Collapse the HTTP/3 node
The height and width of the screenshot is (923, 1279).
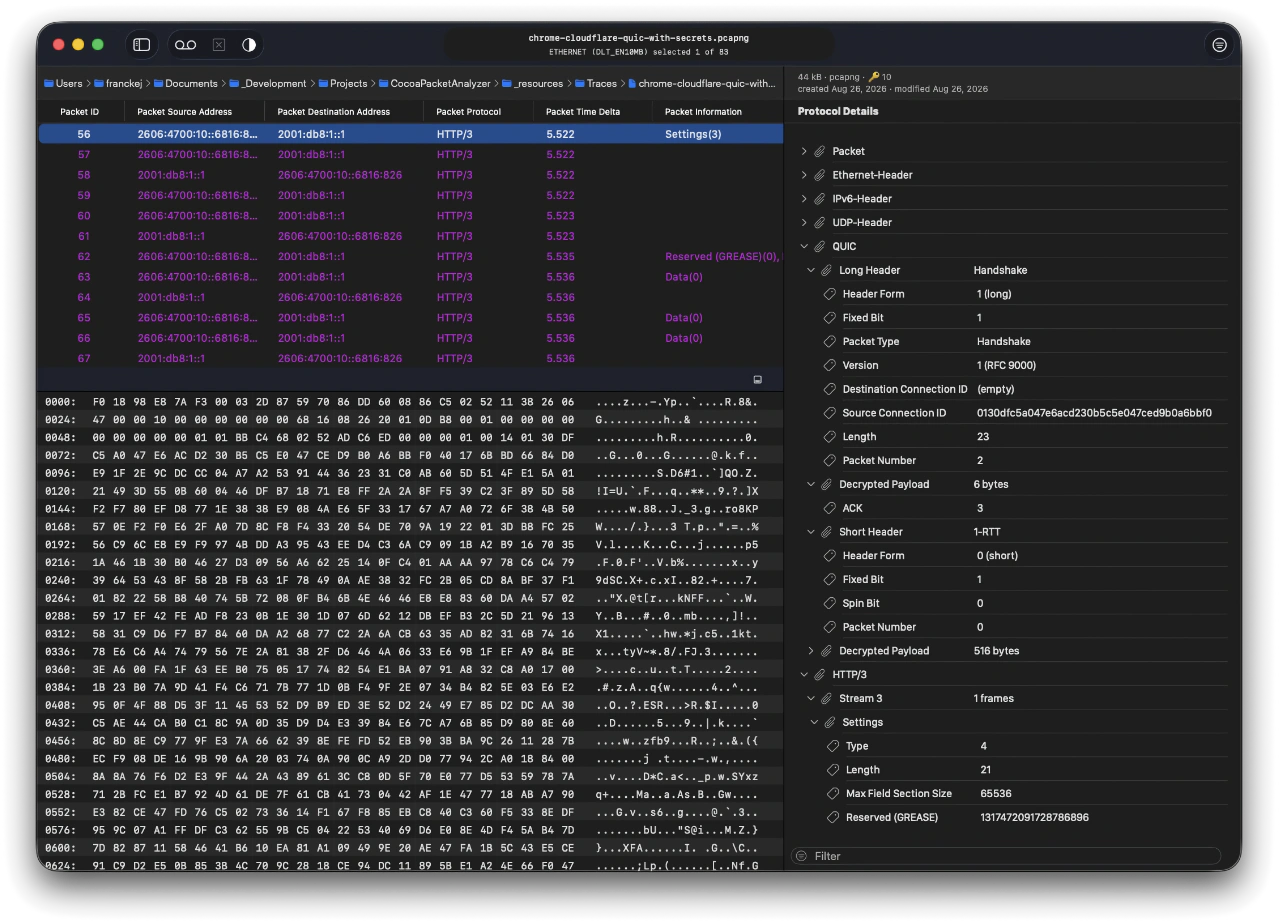pos(804,675)
